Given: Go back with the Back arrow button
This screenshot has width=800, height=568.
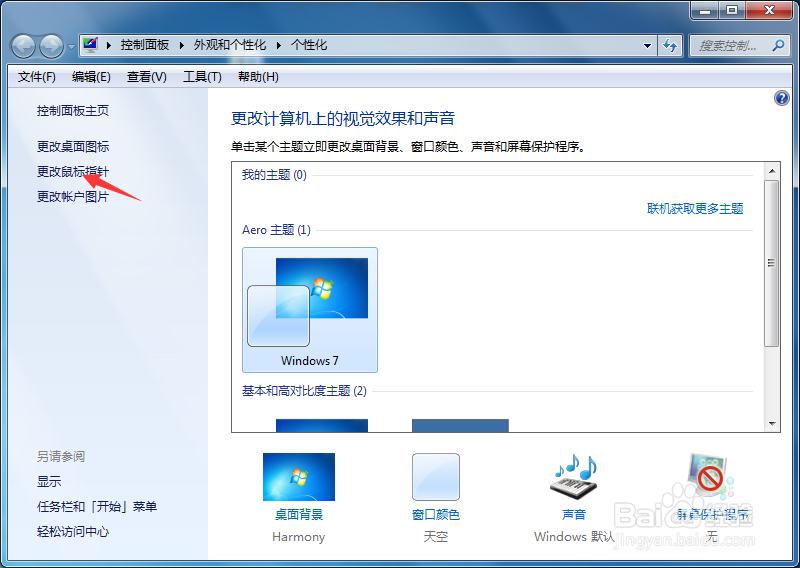Looking at the screenshot, I should coord(23,46).
